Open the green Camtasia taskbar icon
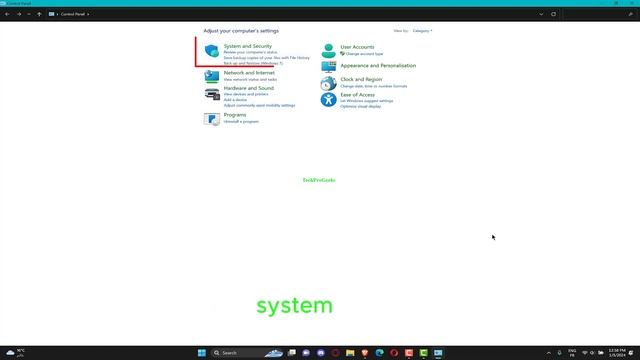This screenshot has height=360, width=640. point(424,353)
